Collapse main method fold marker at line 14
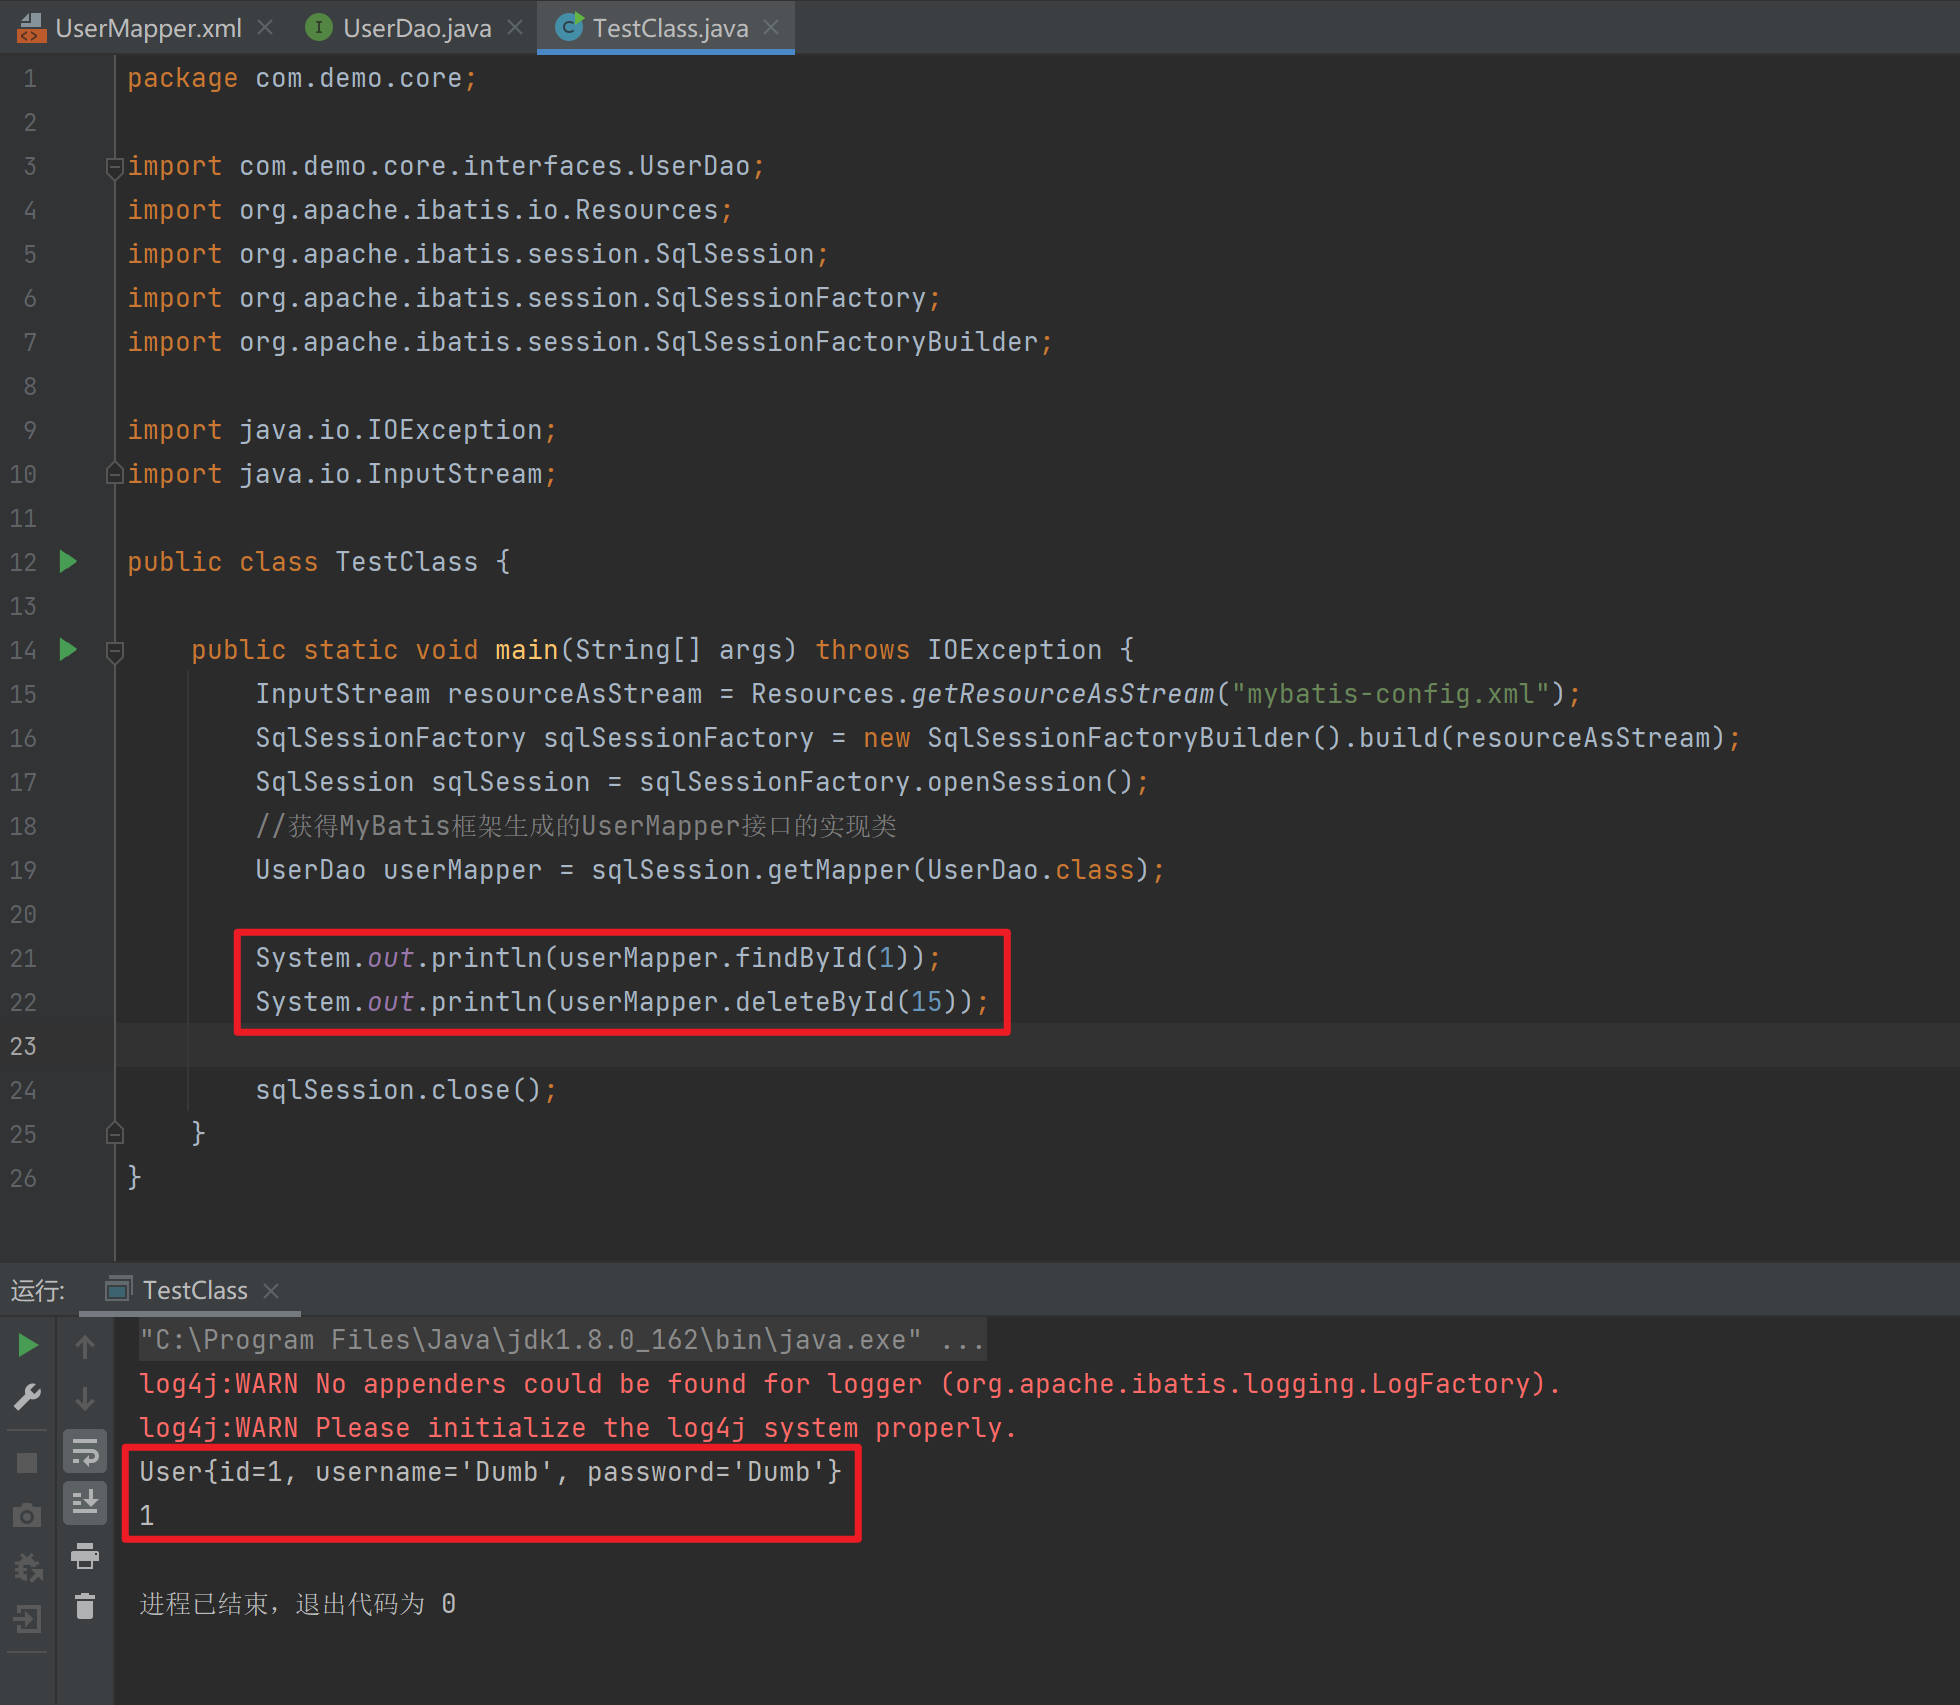This screenshot has width=1960, height=1705. pos(114,651)
